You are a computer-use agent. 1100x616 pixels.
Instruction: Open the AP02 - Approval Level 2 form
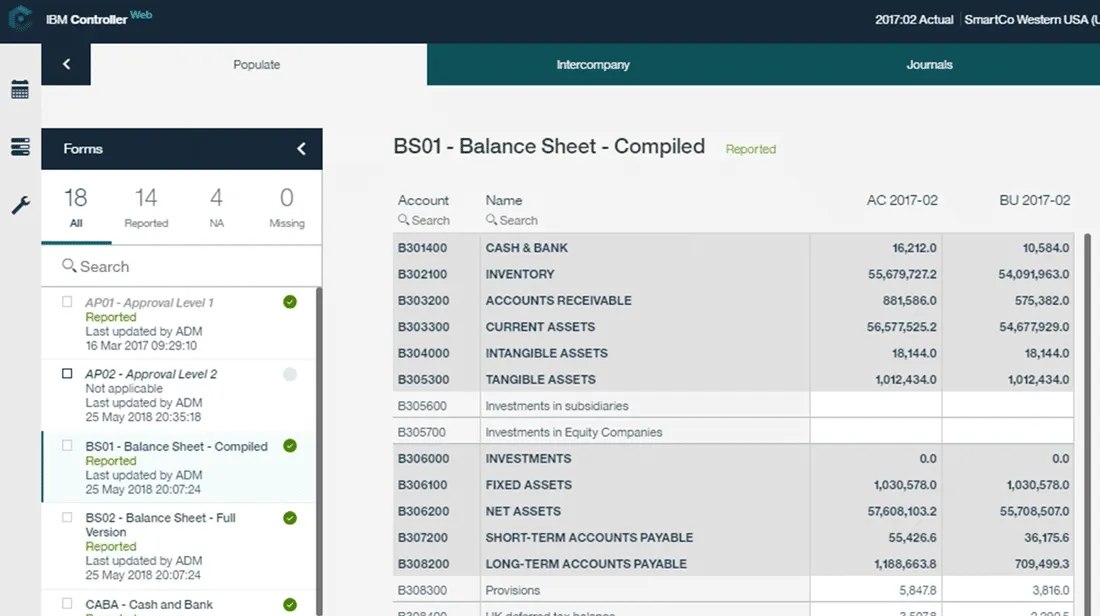(151, 374)
